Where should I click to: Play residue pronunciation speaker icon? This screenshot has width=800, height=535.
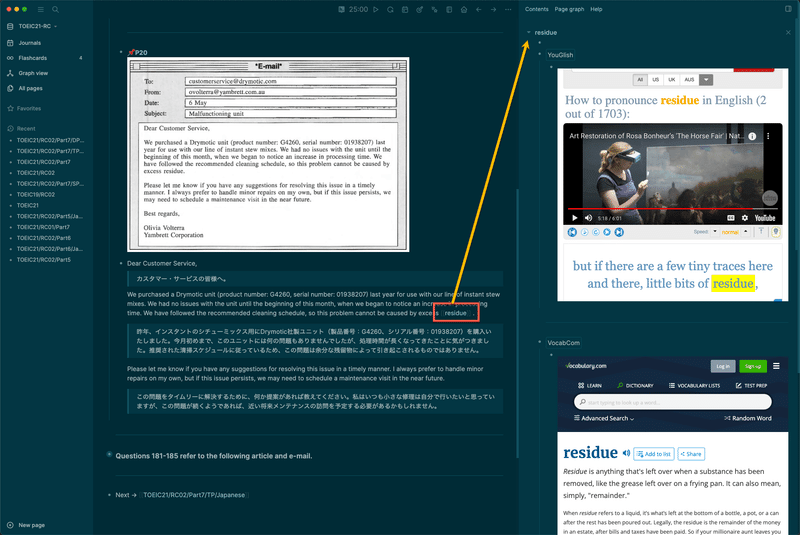[626, 453]
